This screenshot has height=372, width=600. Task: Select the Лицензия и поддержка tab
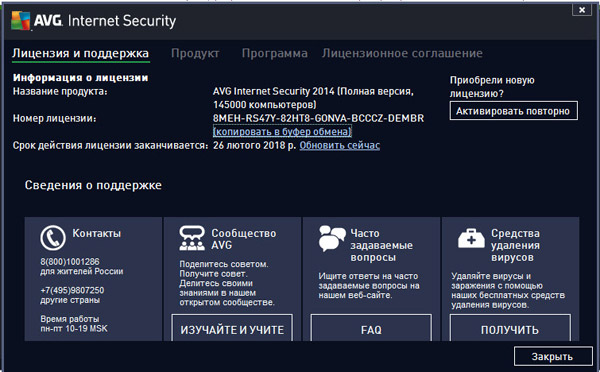[80, 53]
